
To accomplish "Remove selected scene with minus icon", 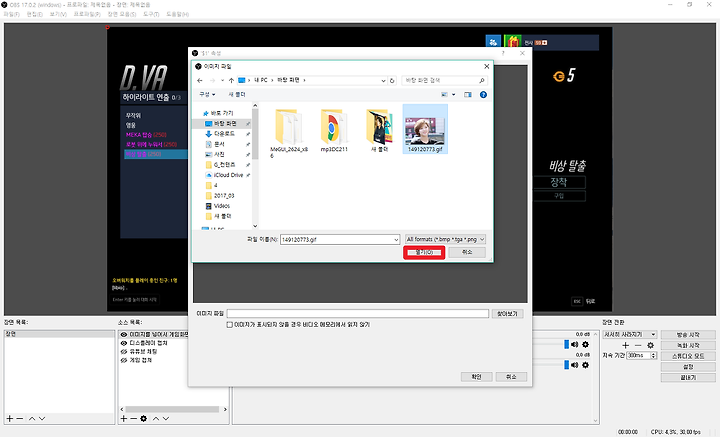I will coord(20,418).
